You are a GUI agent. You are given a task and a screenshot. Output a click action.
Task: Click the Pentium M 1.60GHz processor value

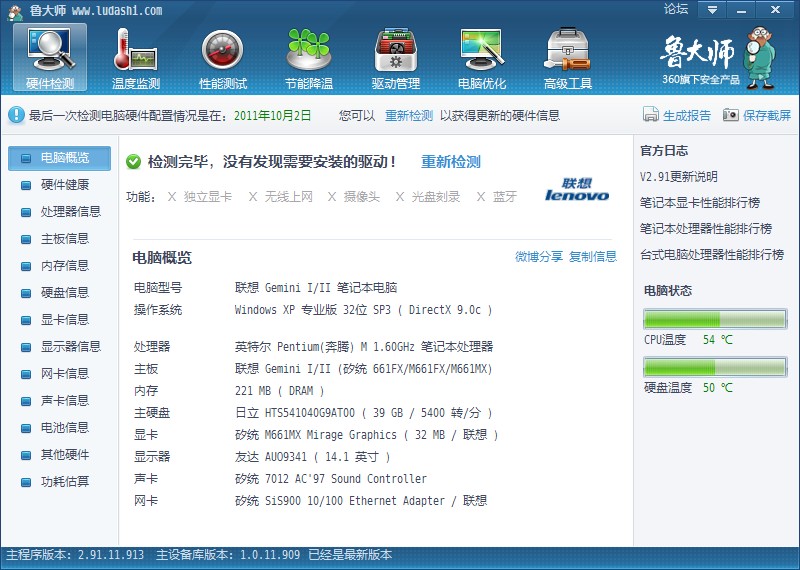[x=364, y=347]
